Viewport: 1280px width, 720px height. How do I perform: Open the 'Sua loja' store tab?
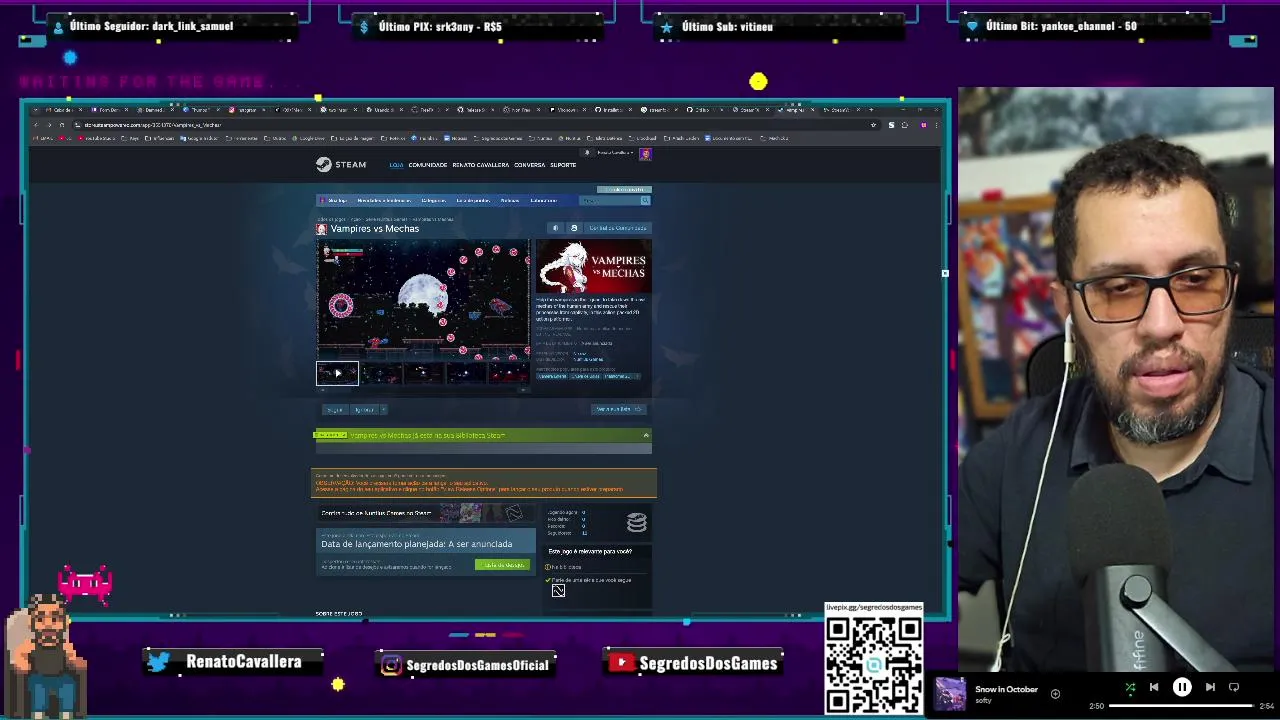[x=337, y=201]
